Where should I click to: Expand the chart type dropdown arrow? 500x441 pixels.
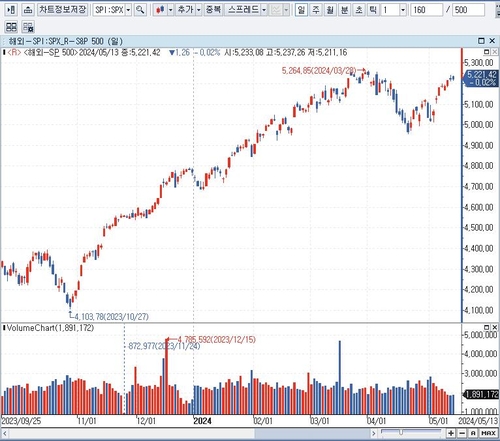click(x=170, y=10)
